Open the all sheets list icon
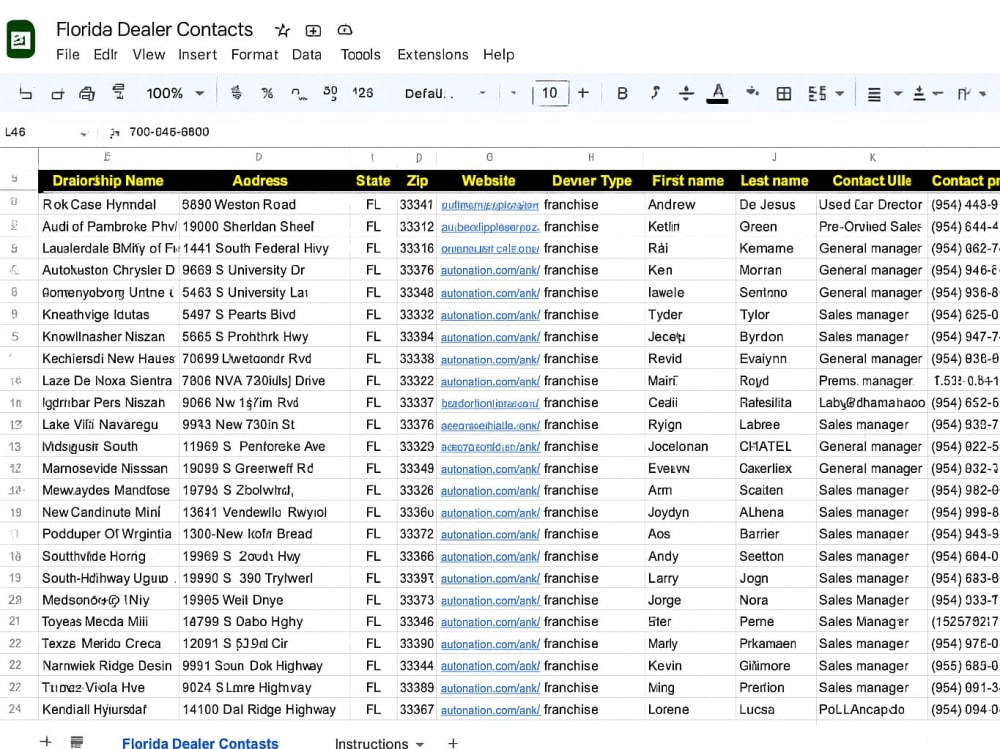Screen dimensions: 1000x749 (x=77, y=741)
